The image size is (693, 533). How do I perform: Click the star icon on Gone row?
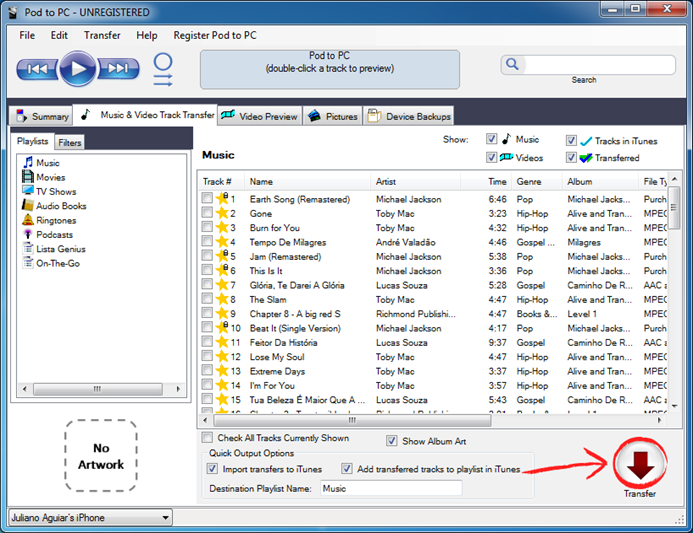222,213
